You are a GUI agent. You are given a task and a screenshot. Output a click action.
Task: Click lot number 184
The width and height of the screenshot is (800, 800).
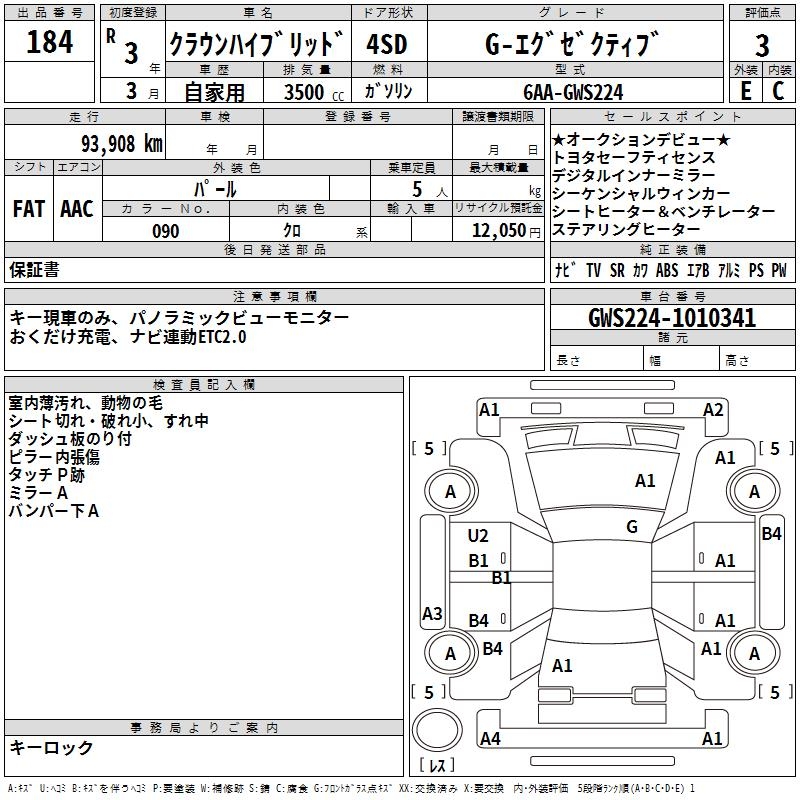coord(50,44)
